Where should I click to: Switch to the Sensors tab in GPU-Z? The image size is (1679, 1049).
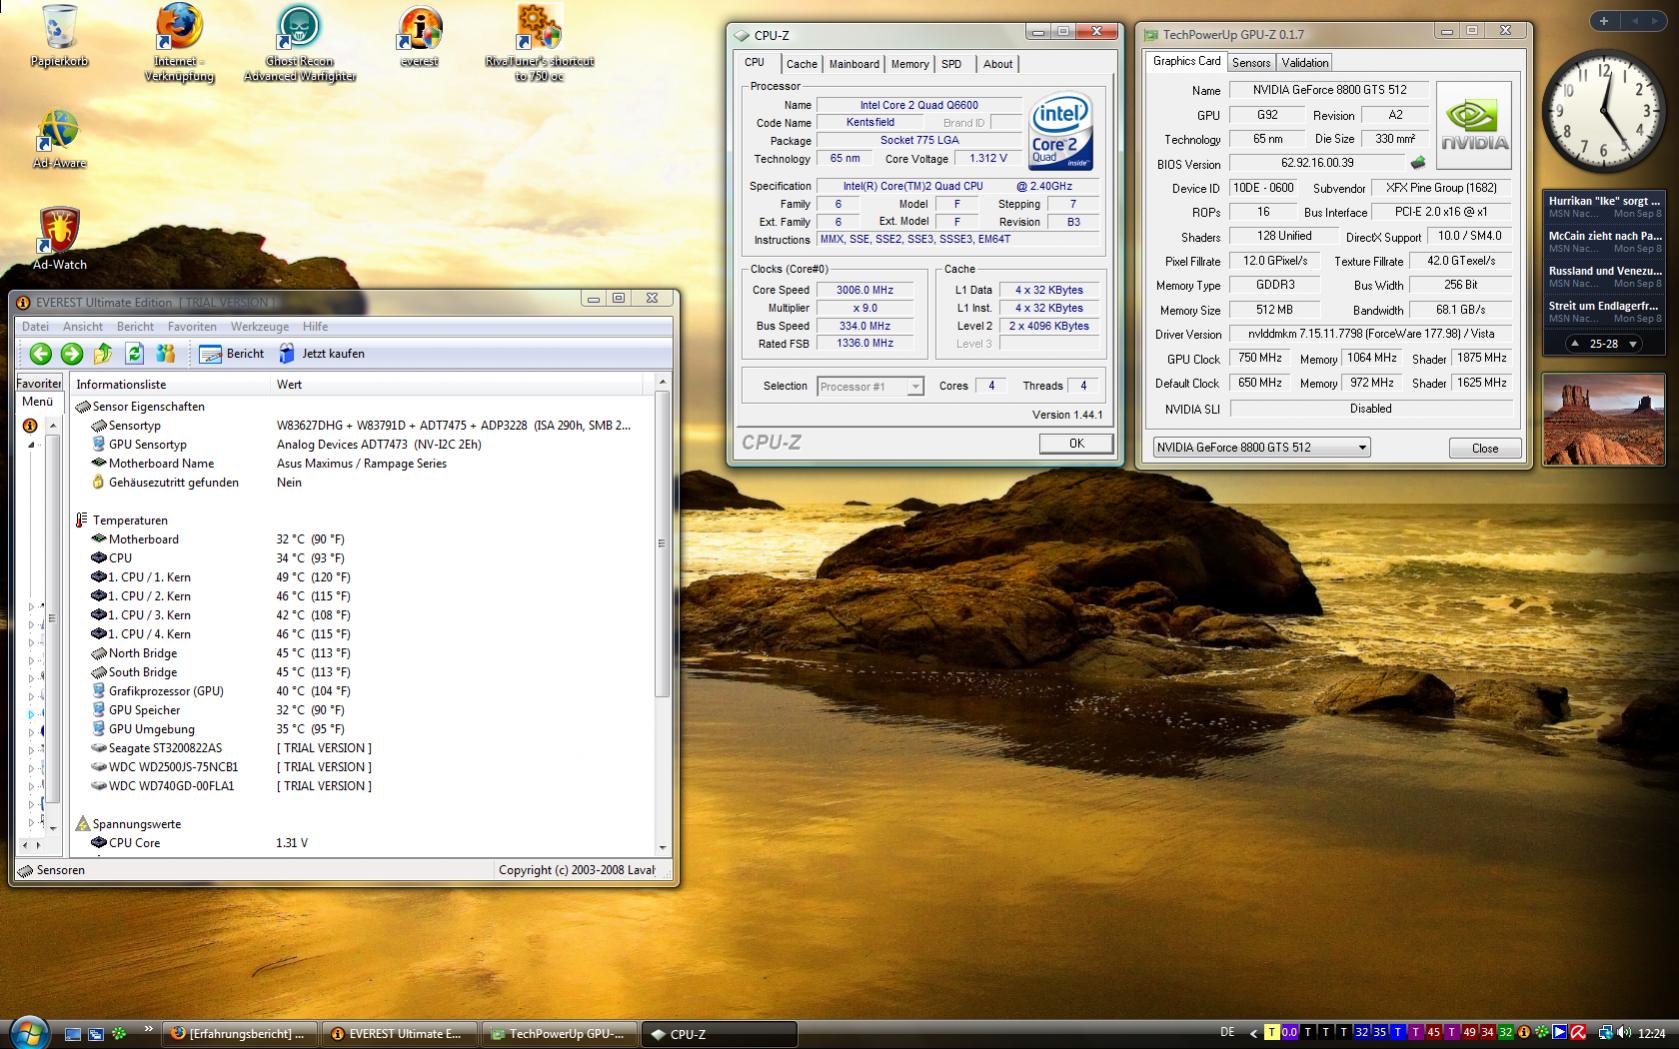tap(1250, 62)
